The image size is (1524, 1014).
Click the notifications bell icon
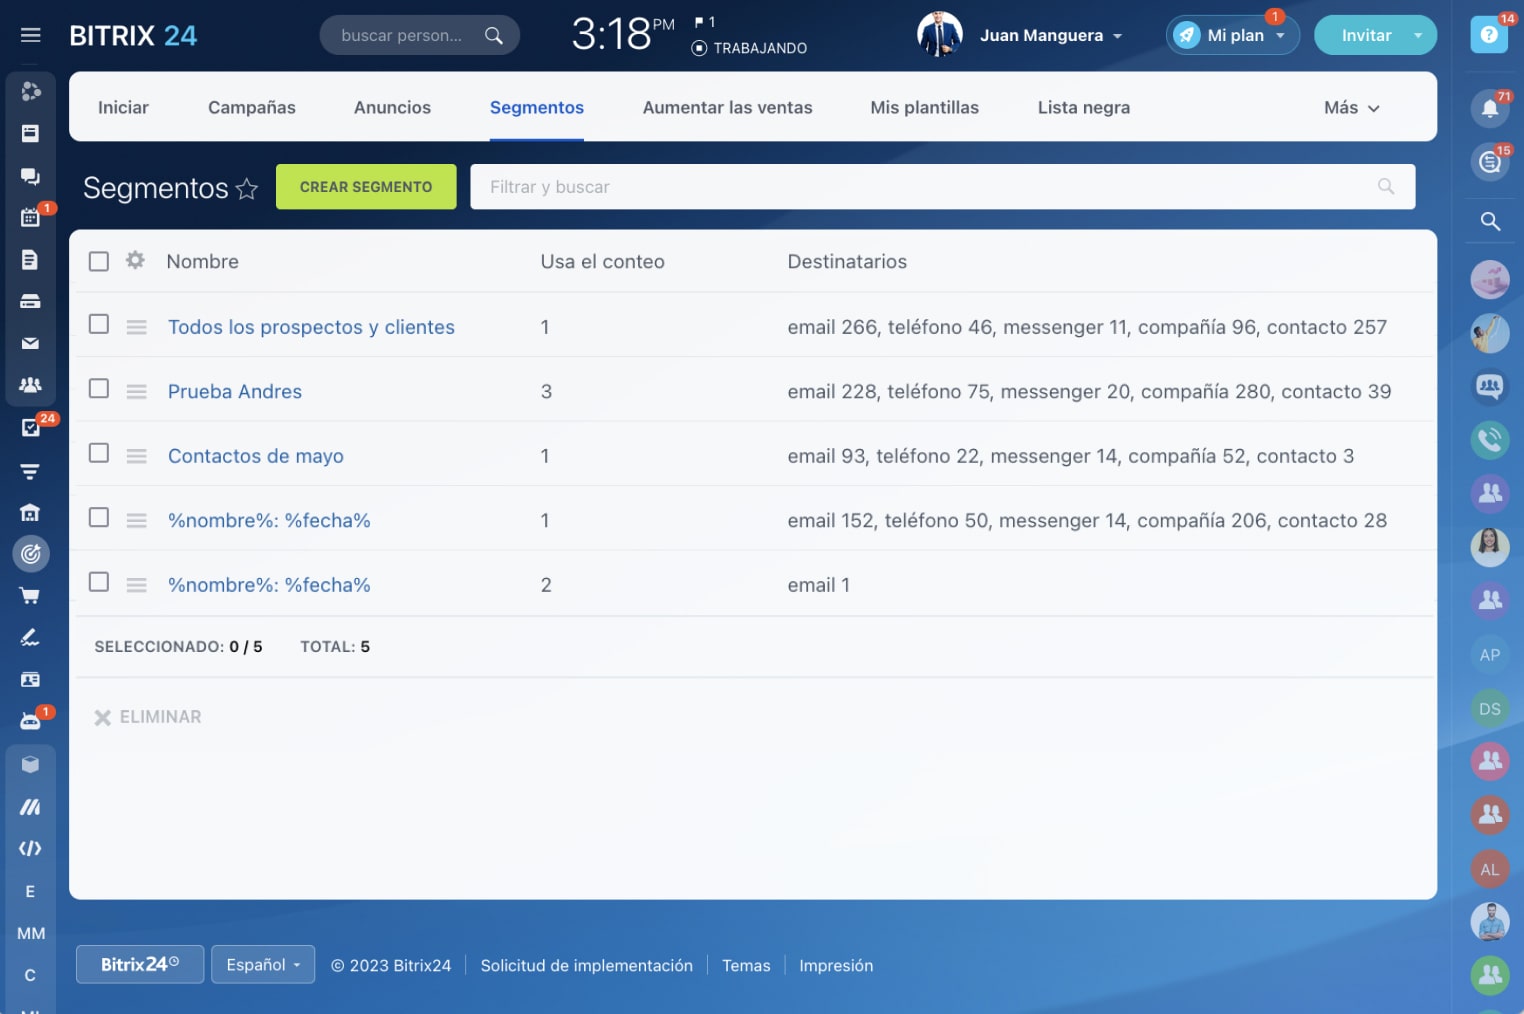(1489, 108)
